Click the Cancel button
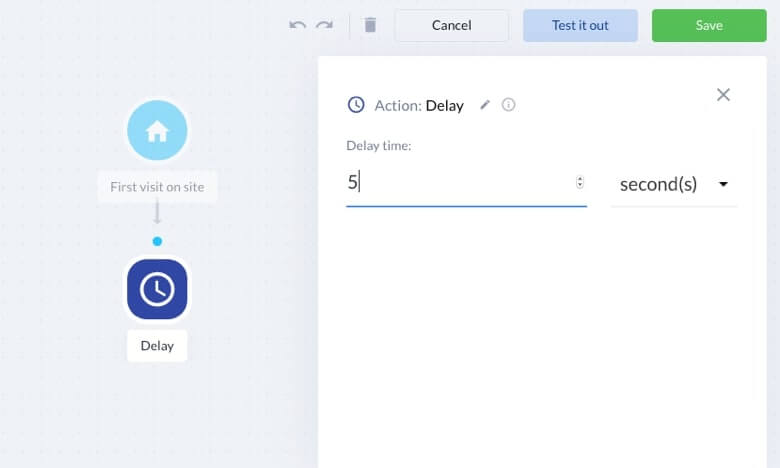780x468 pixels. pos(452,25)
